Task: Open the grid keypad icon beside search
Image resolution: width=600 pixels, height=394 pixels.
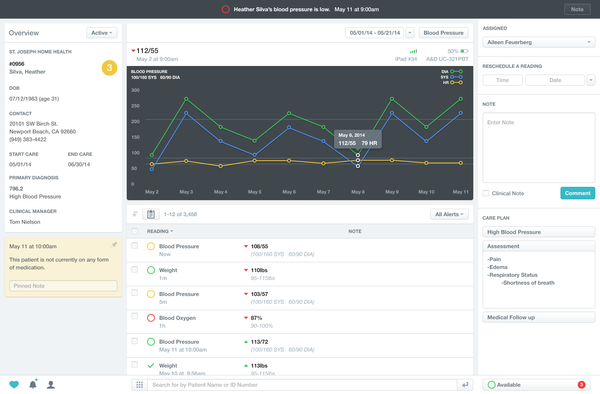Action: tap(140, 385)
